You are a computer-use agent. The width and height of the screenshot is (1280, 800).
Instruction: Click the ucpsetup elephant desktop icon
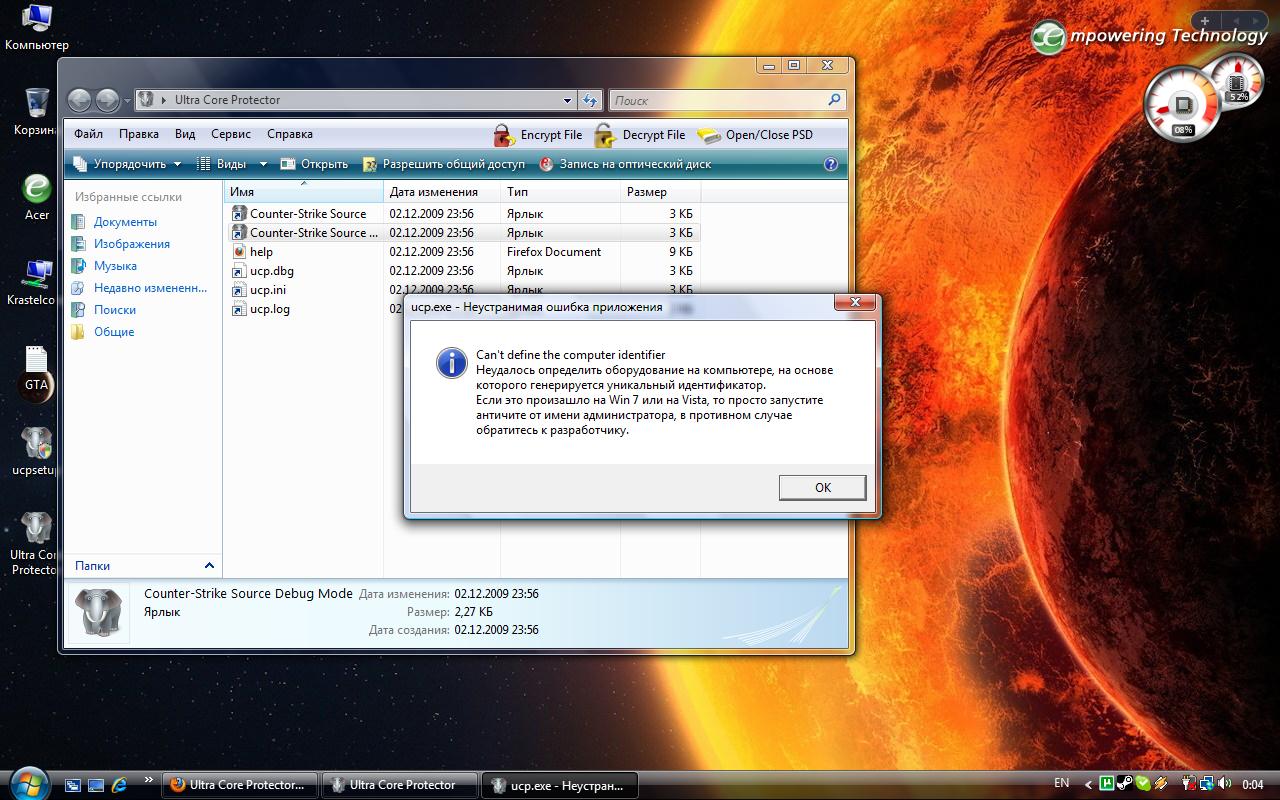pyautogui.click(x=36, y=451)
